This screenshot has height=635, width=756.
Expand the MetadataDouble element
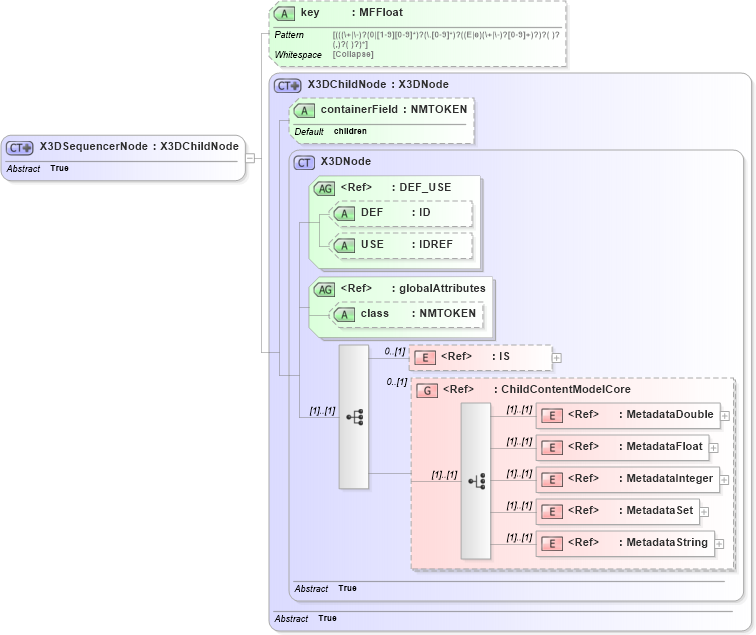(x=725, y=416)
